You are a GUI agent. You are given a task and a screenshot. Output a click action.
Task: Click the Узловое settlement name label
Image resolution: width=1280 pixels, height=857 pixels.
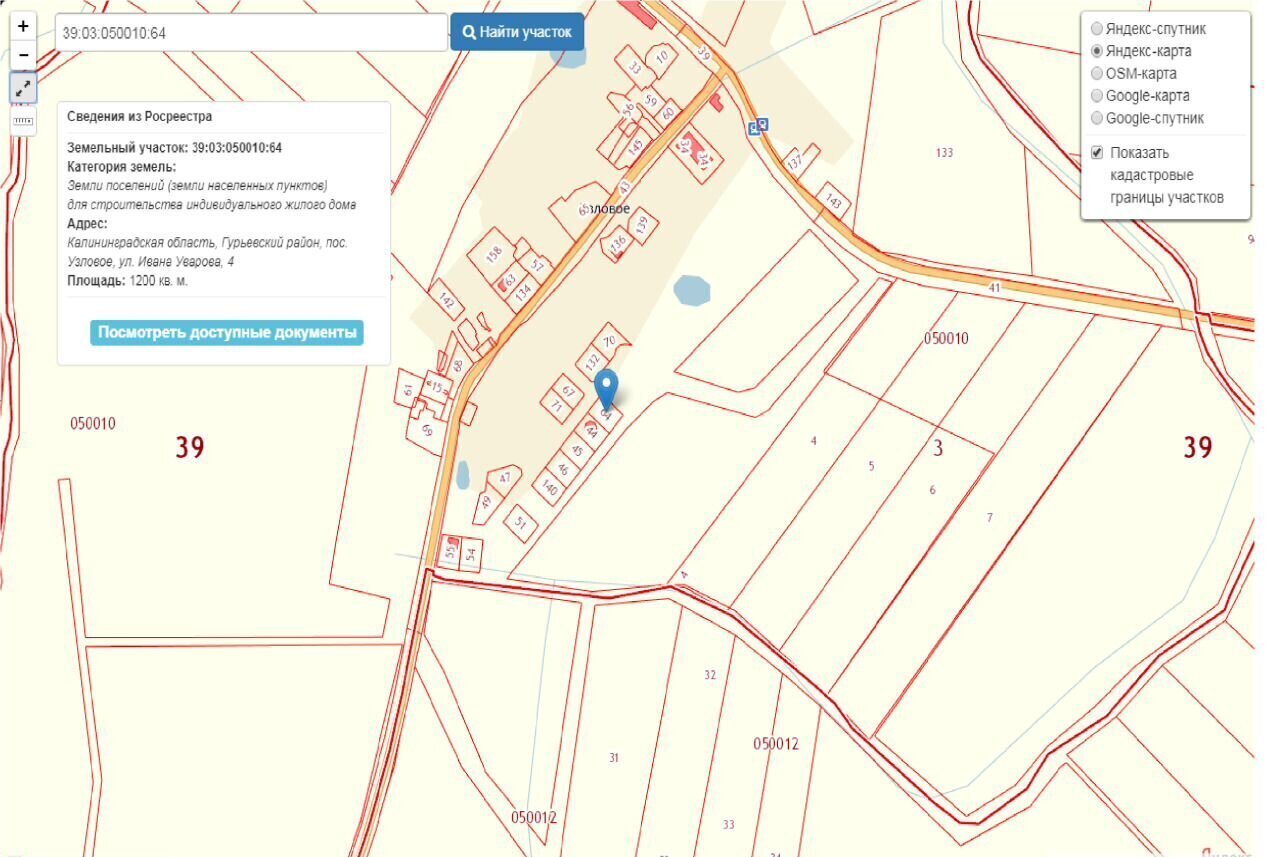tap(605, 209)
